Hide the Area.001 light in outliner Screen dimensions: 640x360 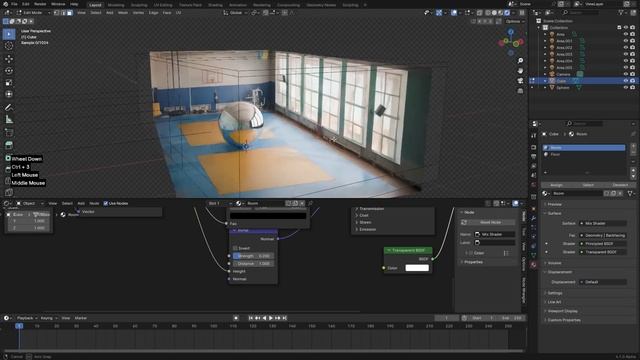click(x=625, y=41)
